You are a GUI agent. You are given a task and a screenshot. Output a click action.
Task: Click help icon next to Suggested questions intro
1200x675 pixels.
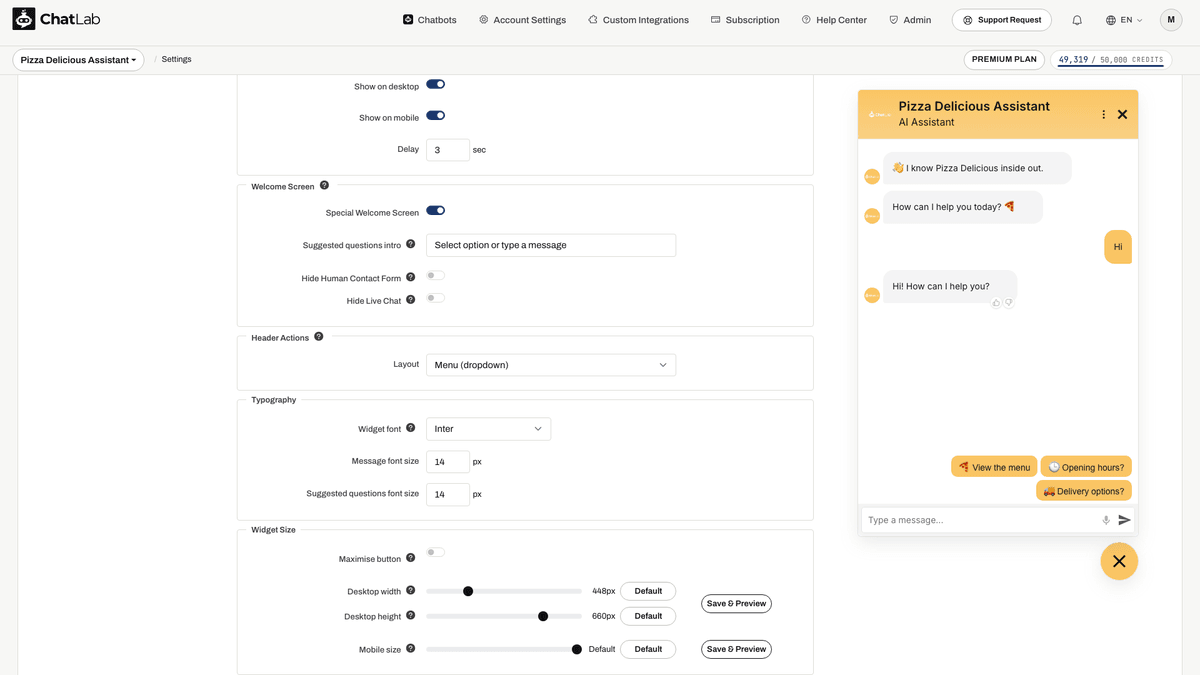[x=411, y=244]
